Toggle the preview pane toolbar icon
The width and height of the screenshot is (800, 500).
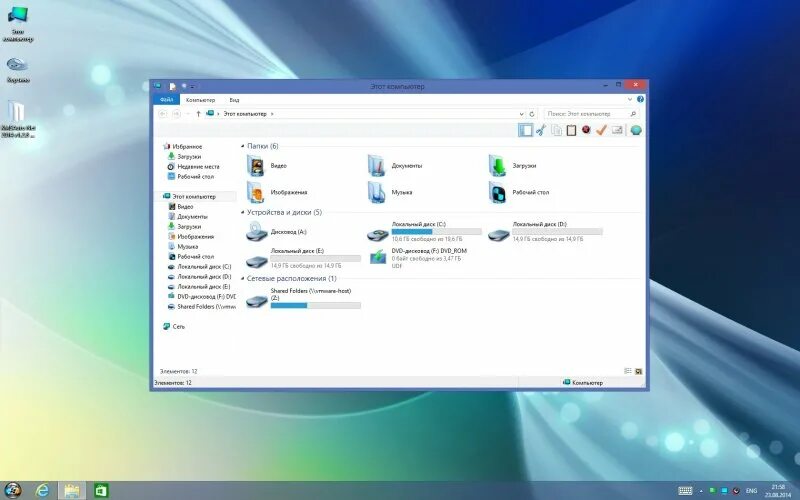coord(525,130)
